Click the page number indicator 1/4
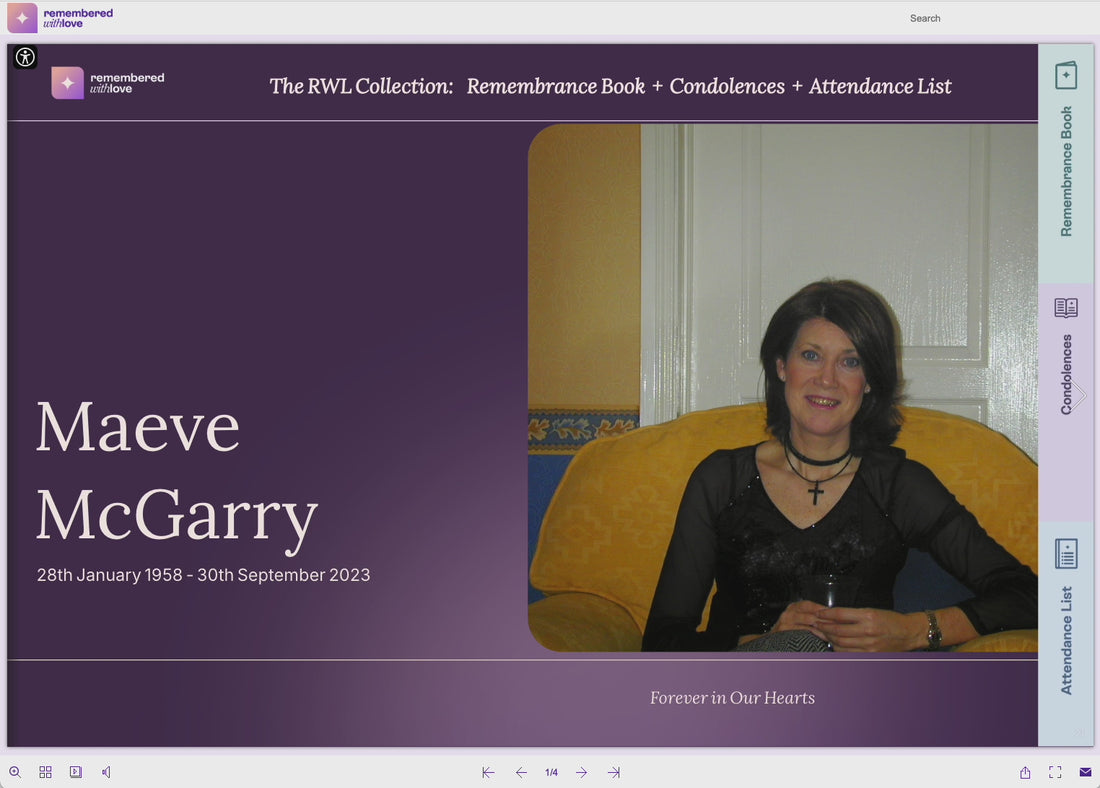 (x=551, y=773)
